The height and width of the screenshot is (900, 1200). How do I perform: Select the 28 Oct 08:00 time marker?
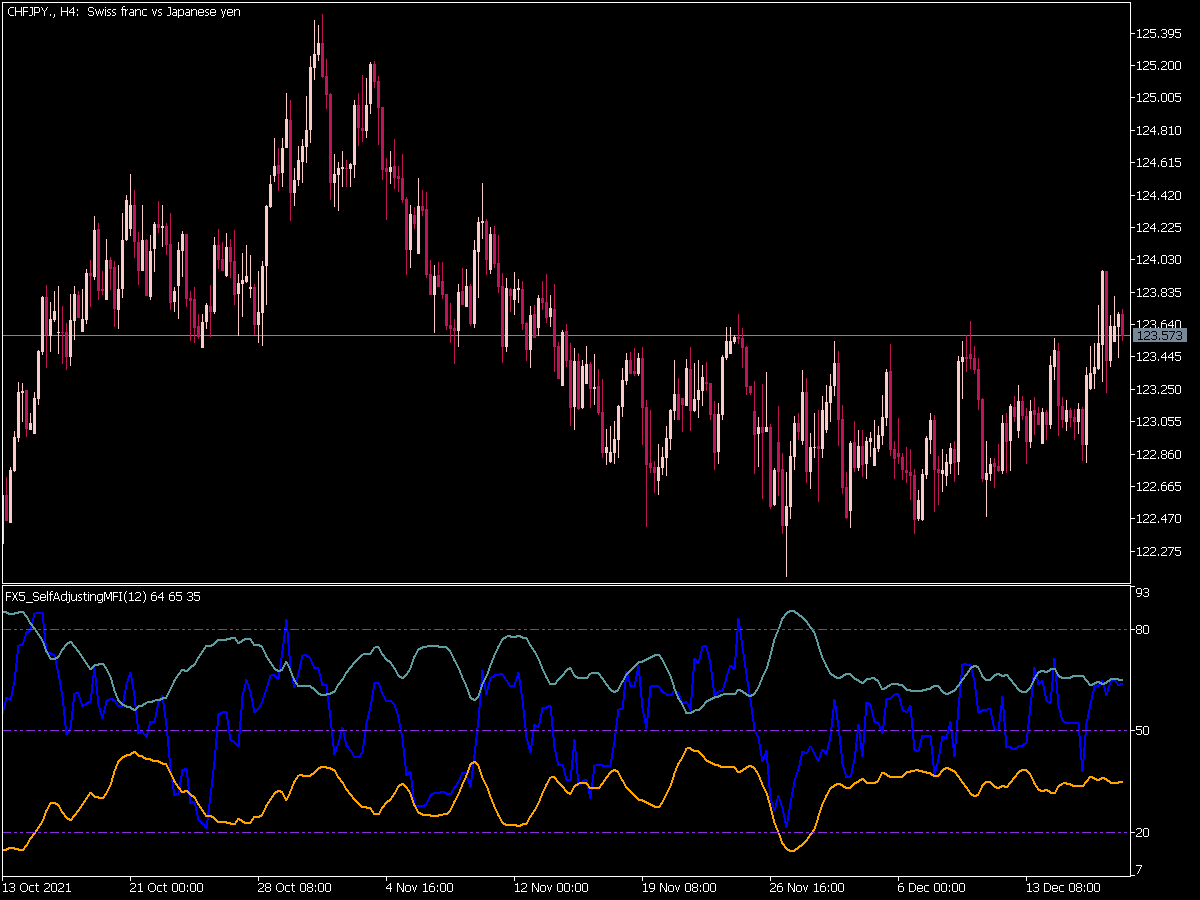pyautogui.click(x=294, y=887)
